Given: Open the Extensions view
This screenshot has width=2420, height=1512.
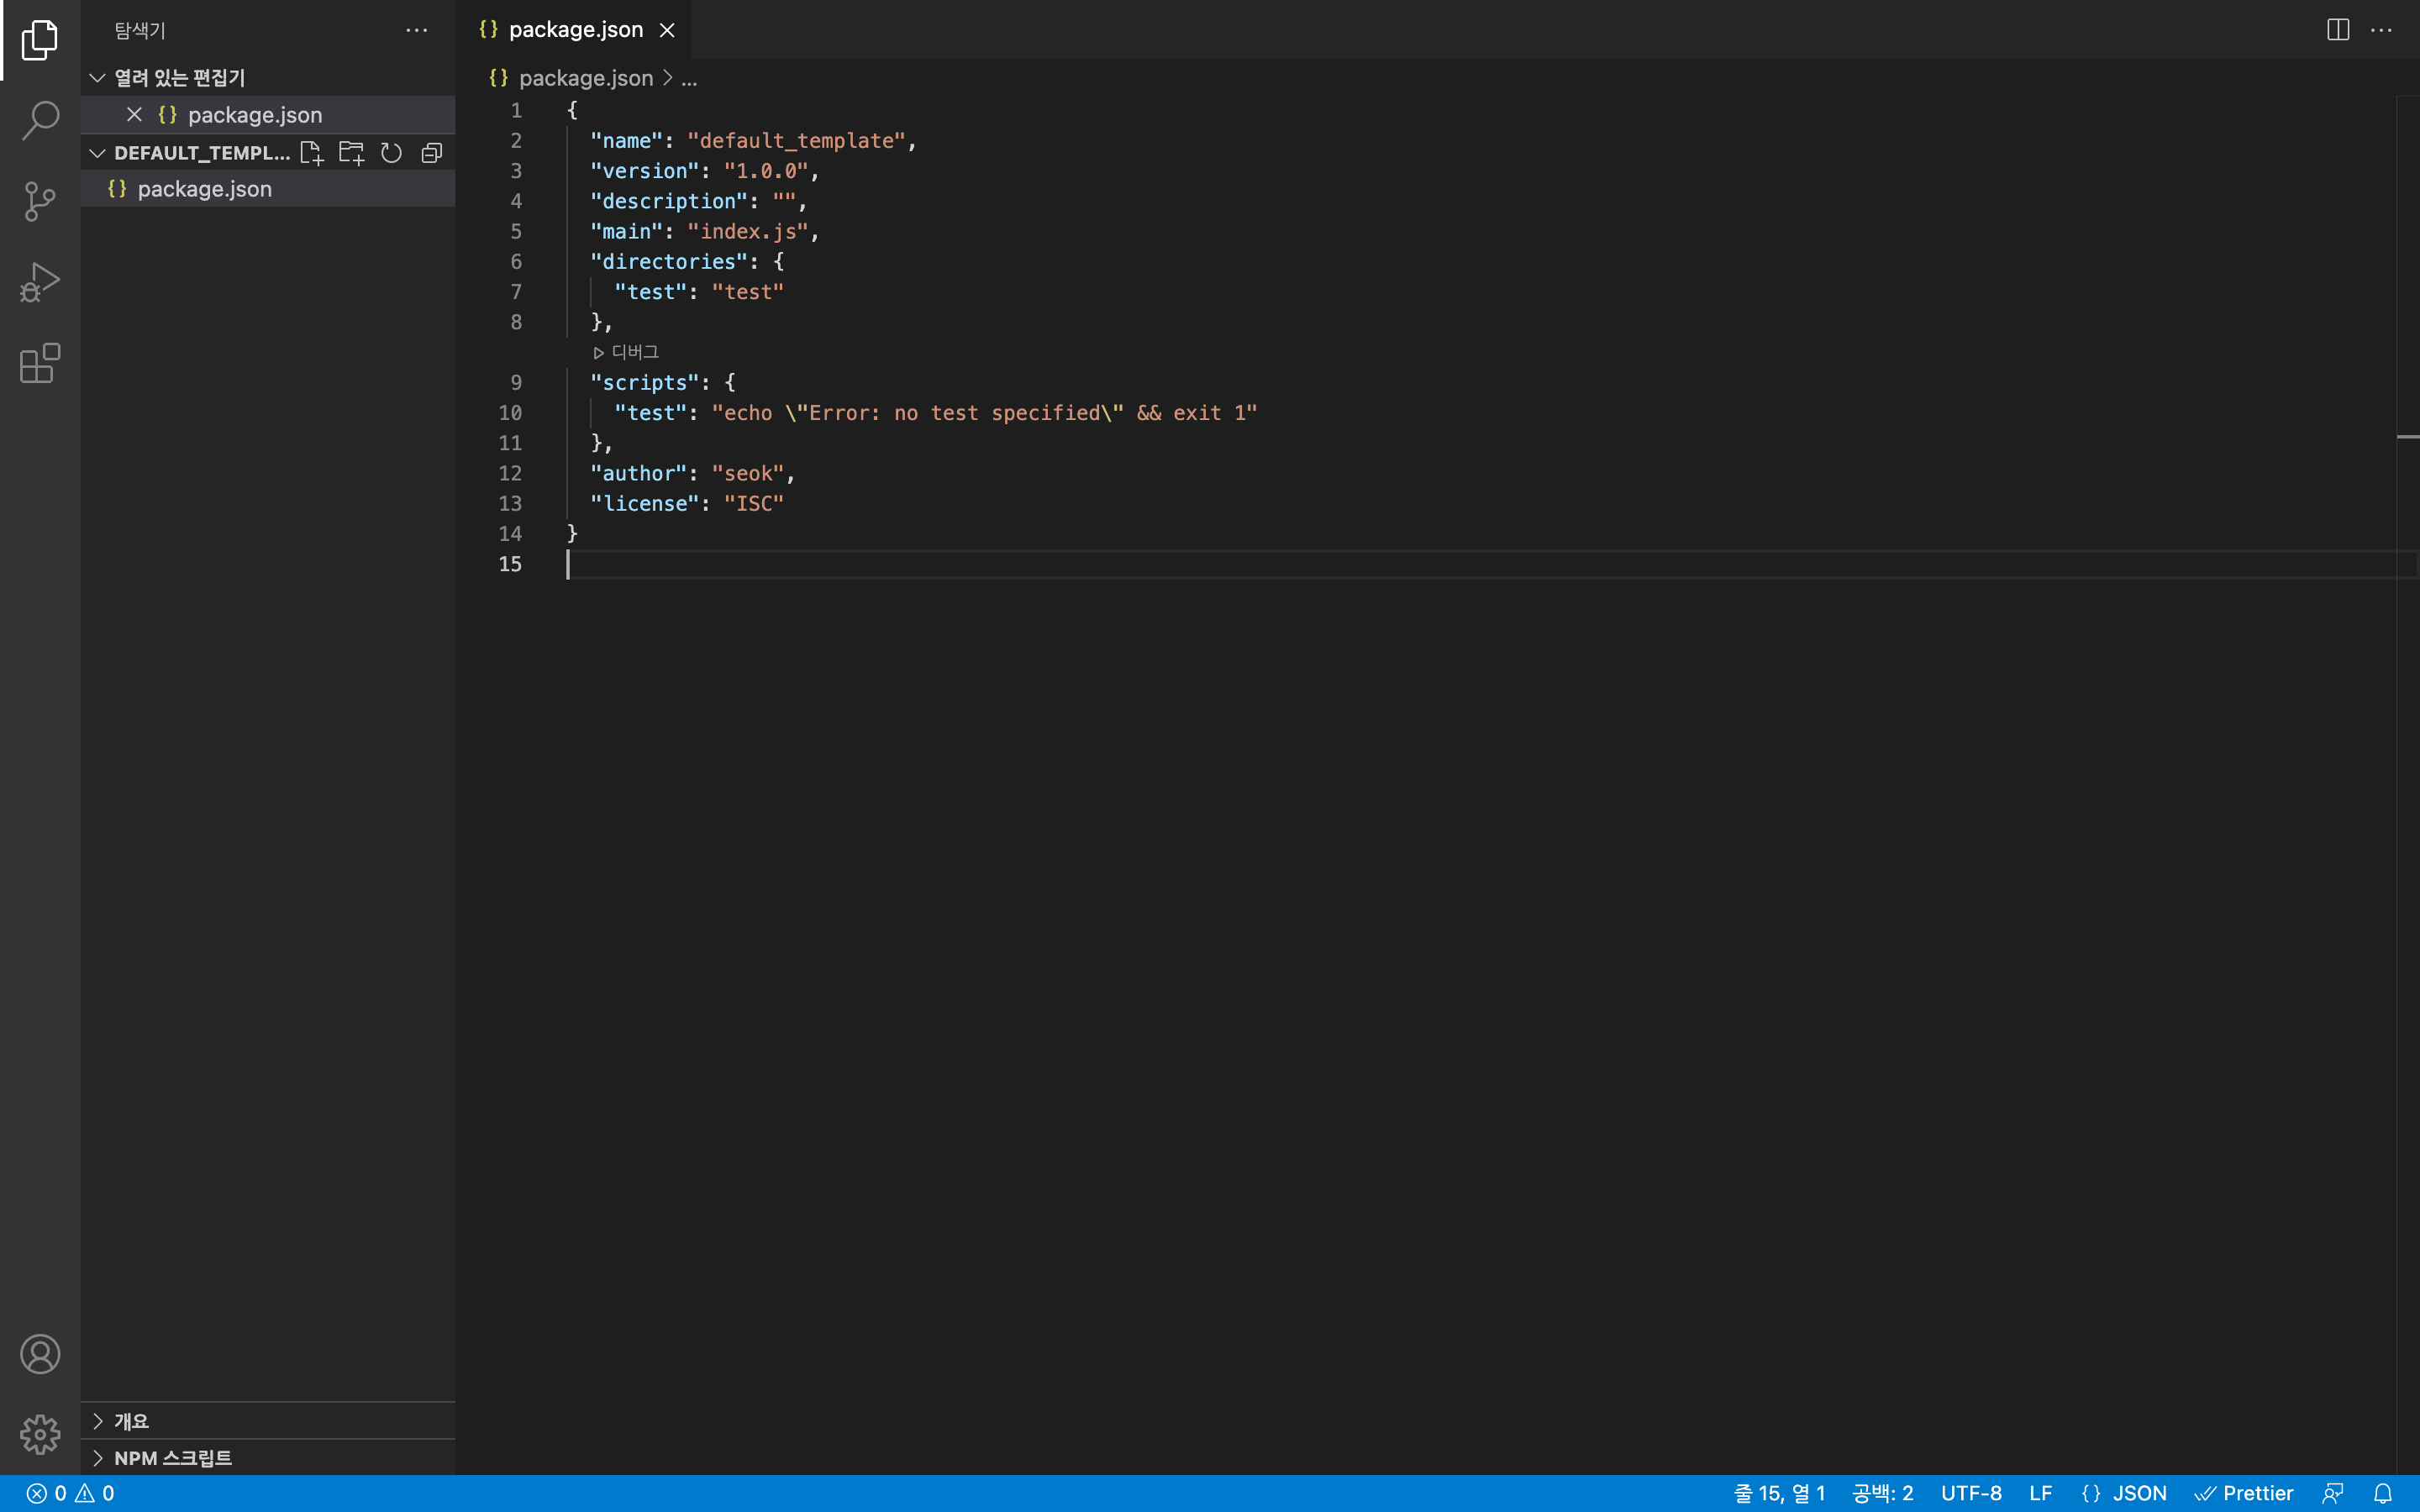Looking at the screenshot, I should coord(40,363).
